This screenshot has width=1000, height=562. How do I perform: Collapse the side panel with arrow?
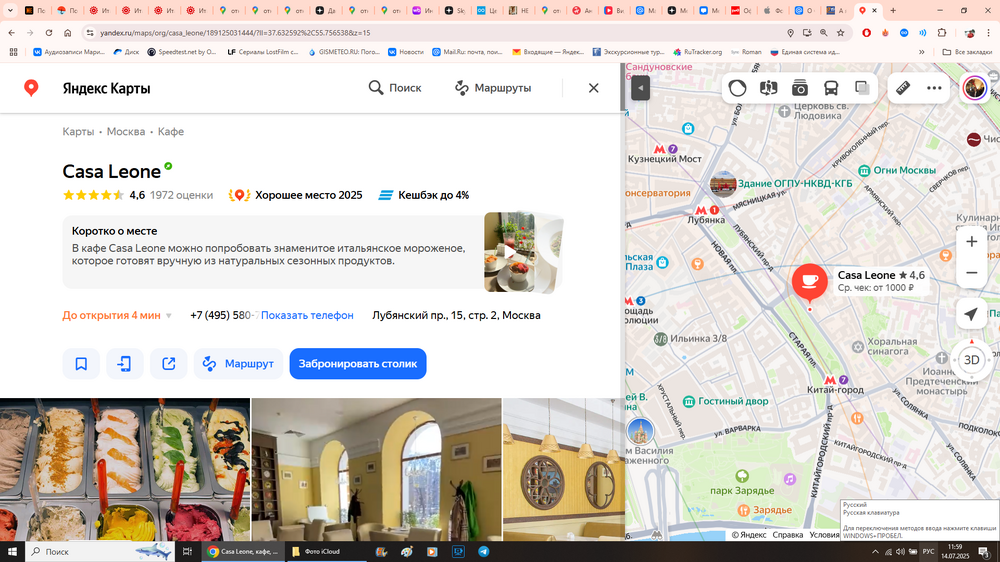(640, 88)
